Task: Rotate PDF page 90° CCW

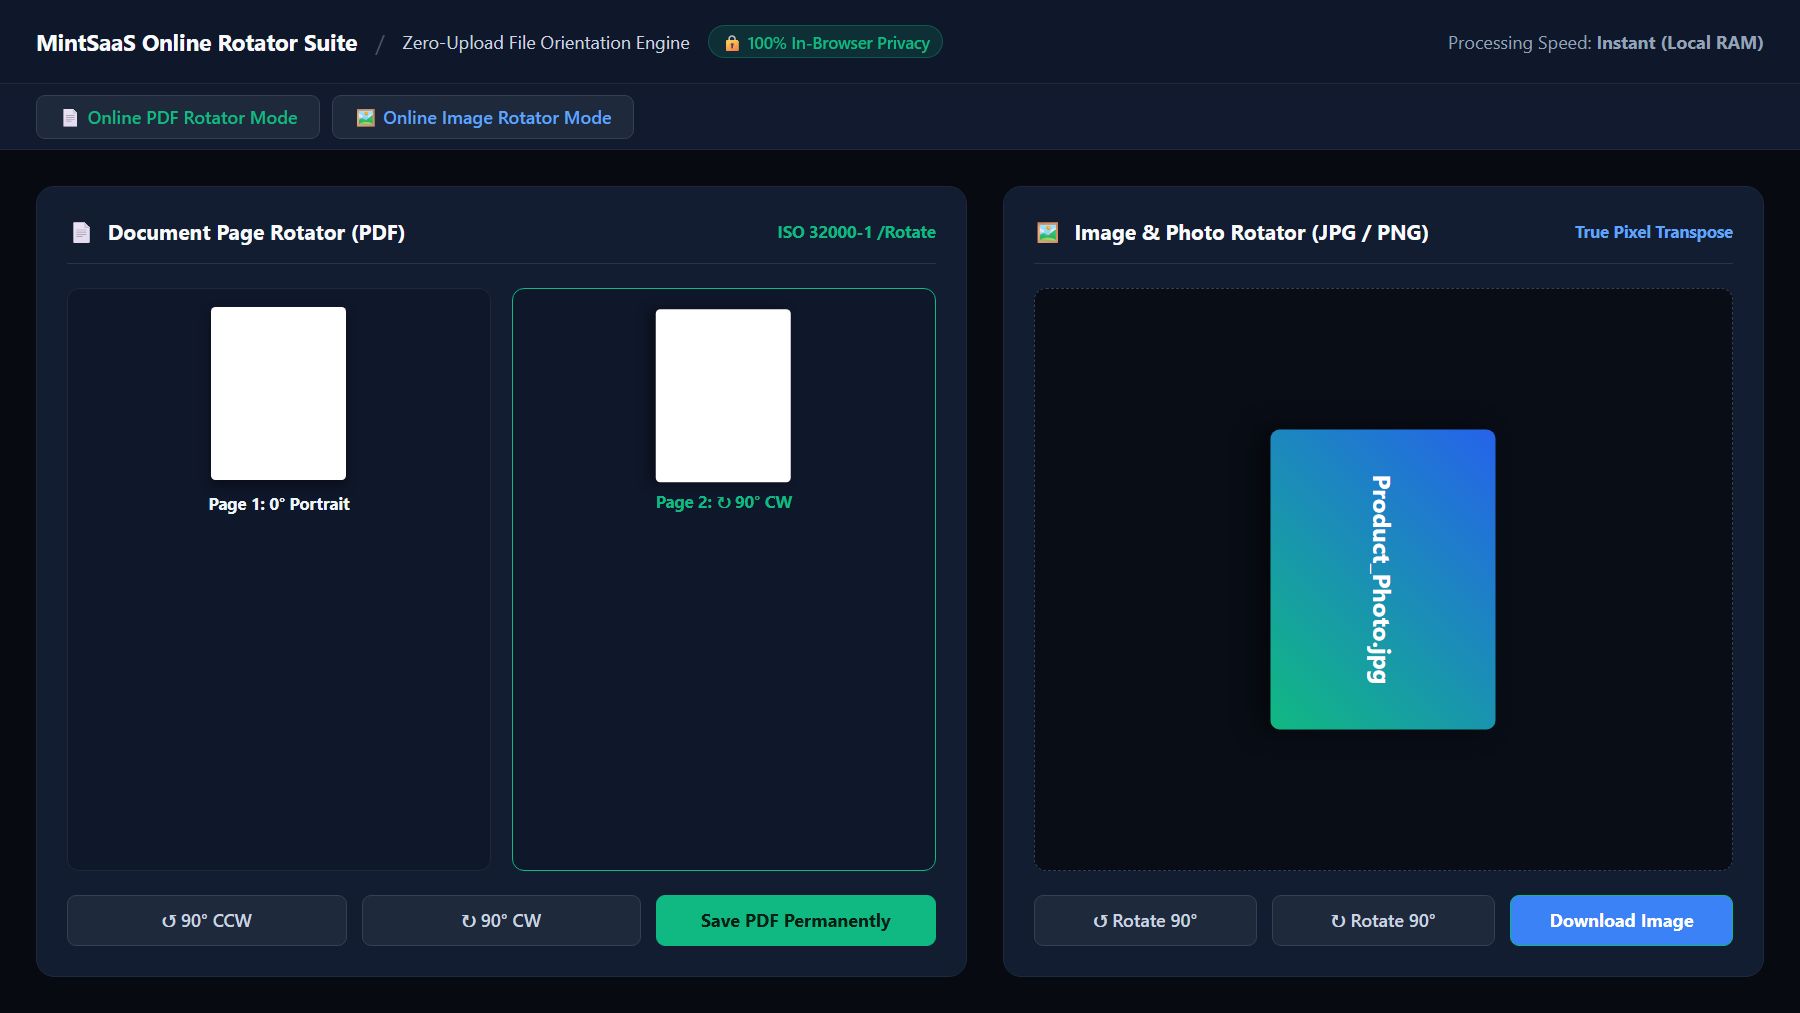Action: (x=207, y=920)
